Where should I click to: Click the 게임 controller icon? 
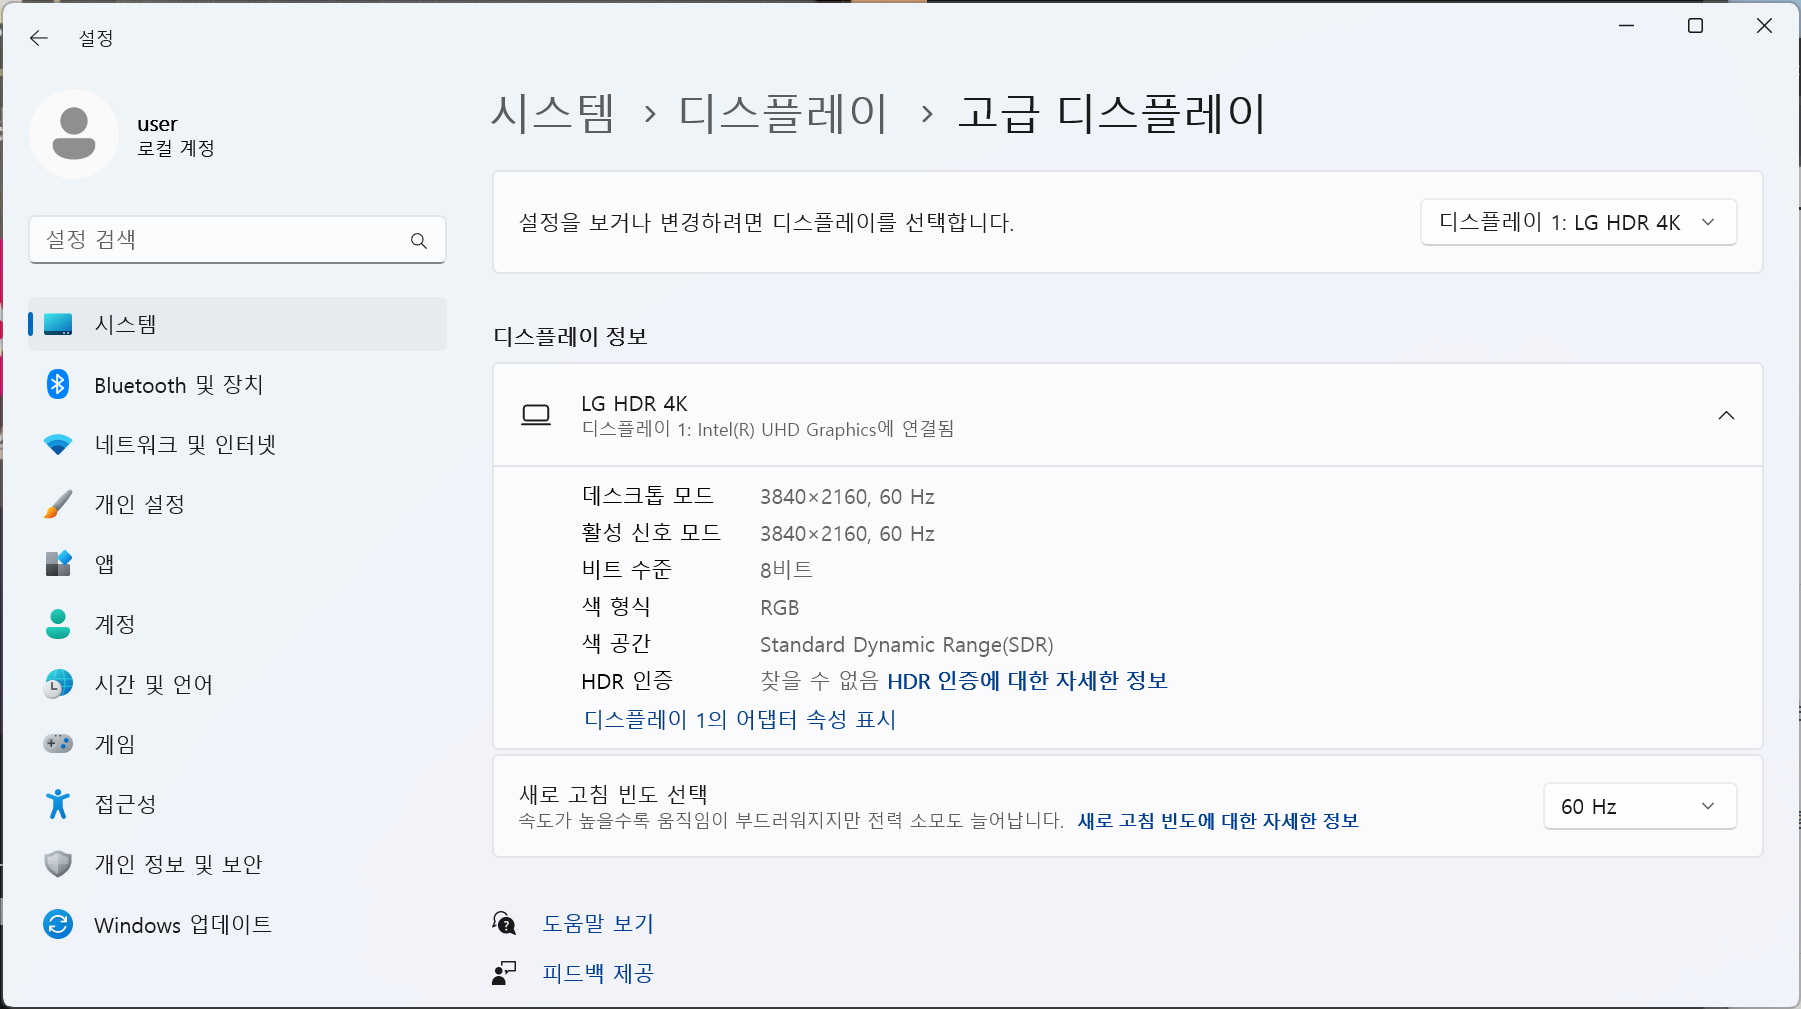coord(58,744)
